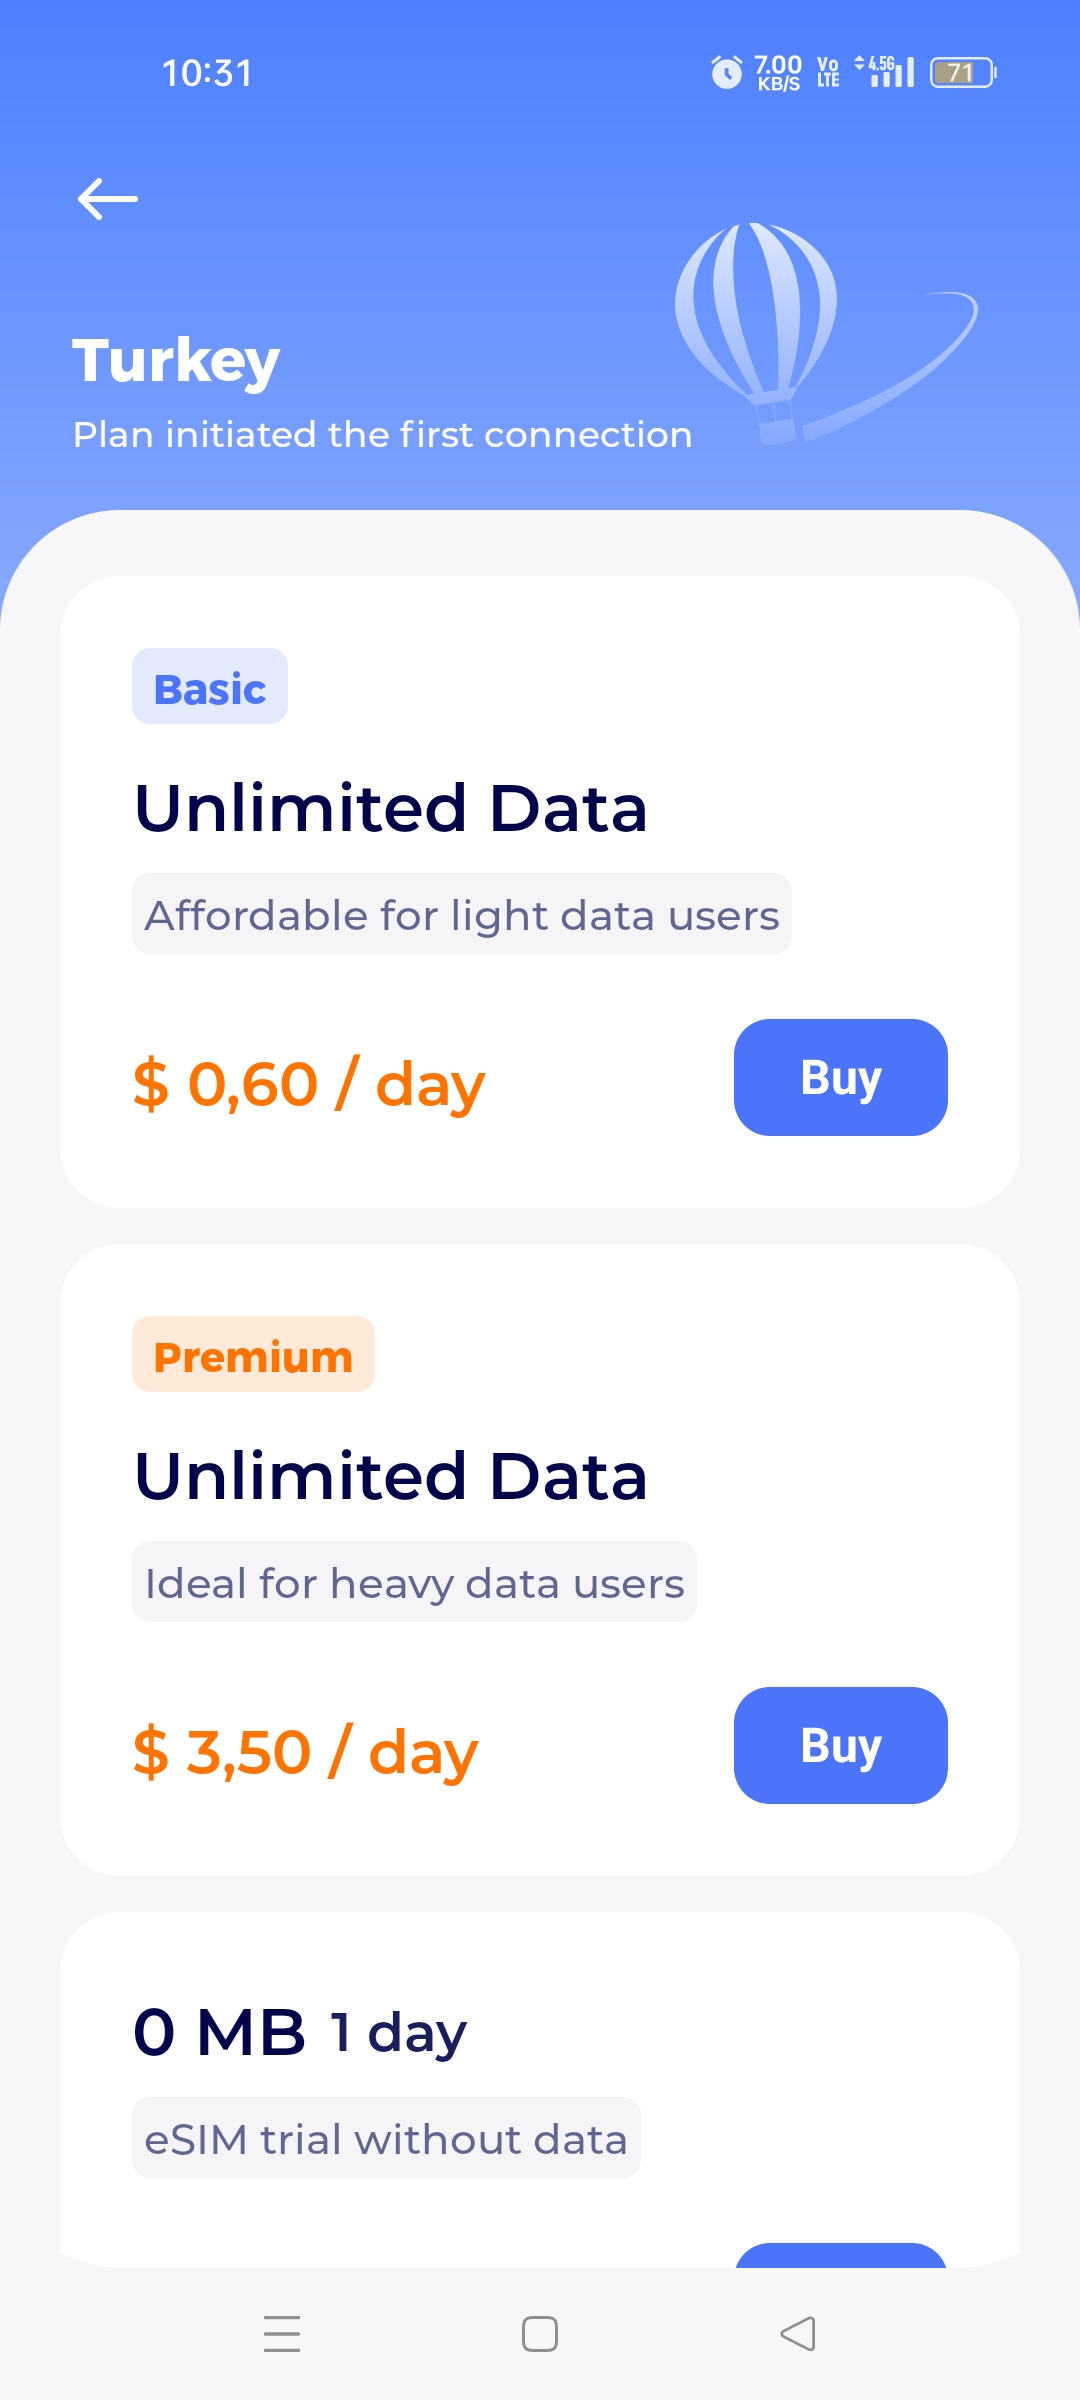
Task: Tap the VoLTE status icon
Action: click(828, 72)
